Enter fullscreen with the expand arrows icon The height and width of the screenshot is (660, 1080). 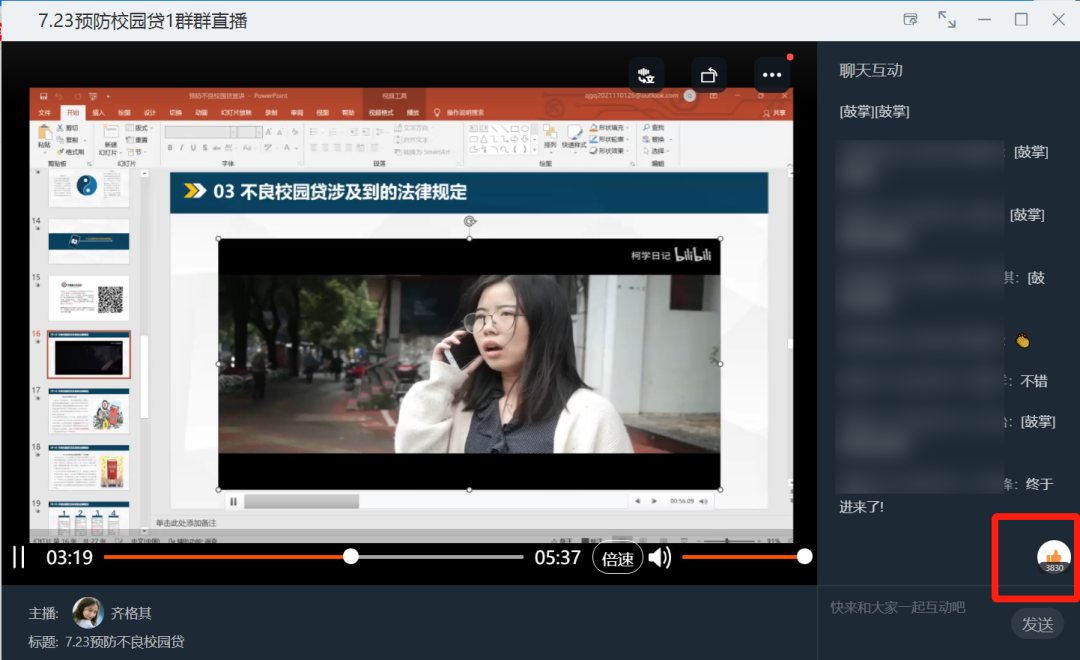[x=946, y=19]
